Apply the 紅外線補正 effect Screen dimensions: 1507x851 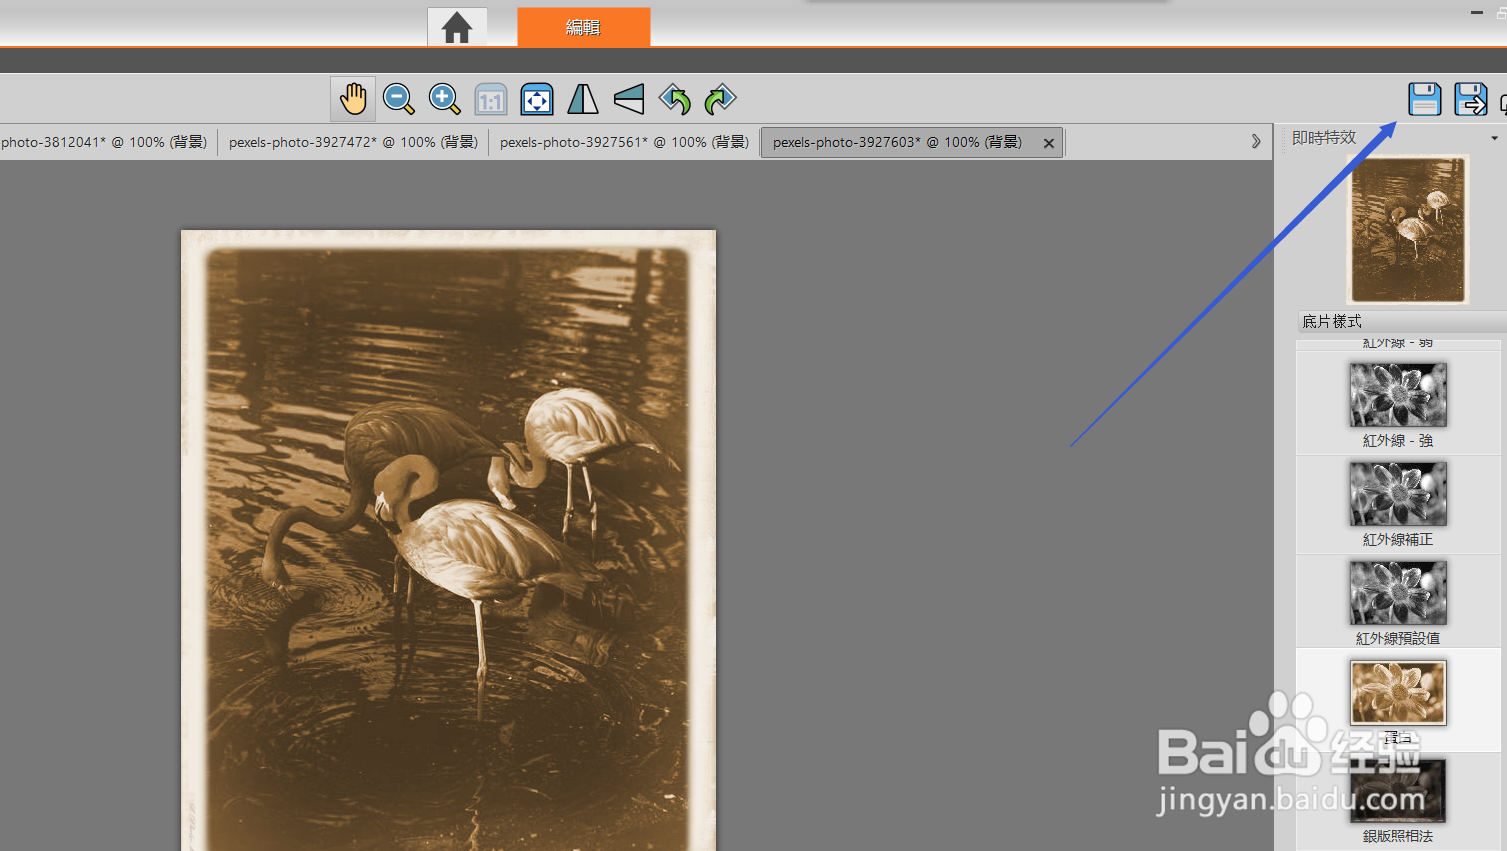coord(1398,504)
